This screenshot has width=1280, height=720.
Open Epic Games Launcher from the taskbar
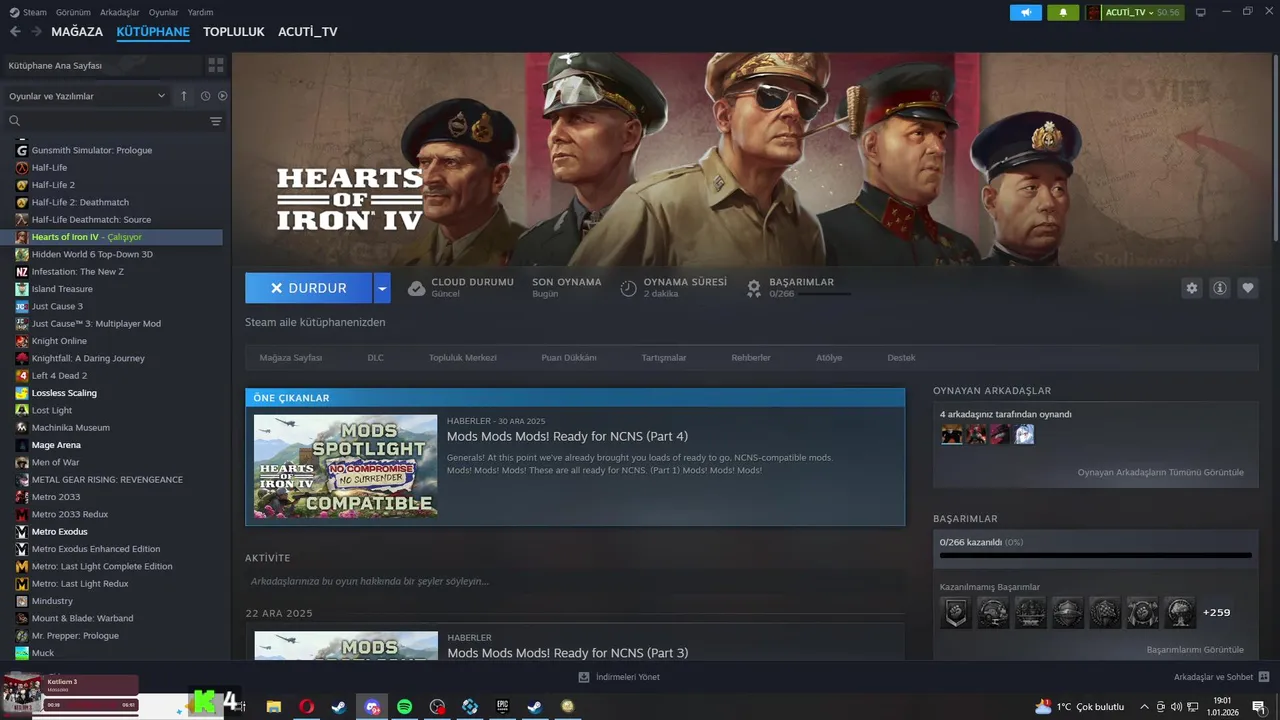click(x=502, y=706)
